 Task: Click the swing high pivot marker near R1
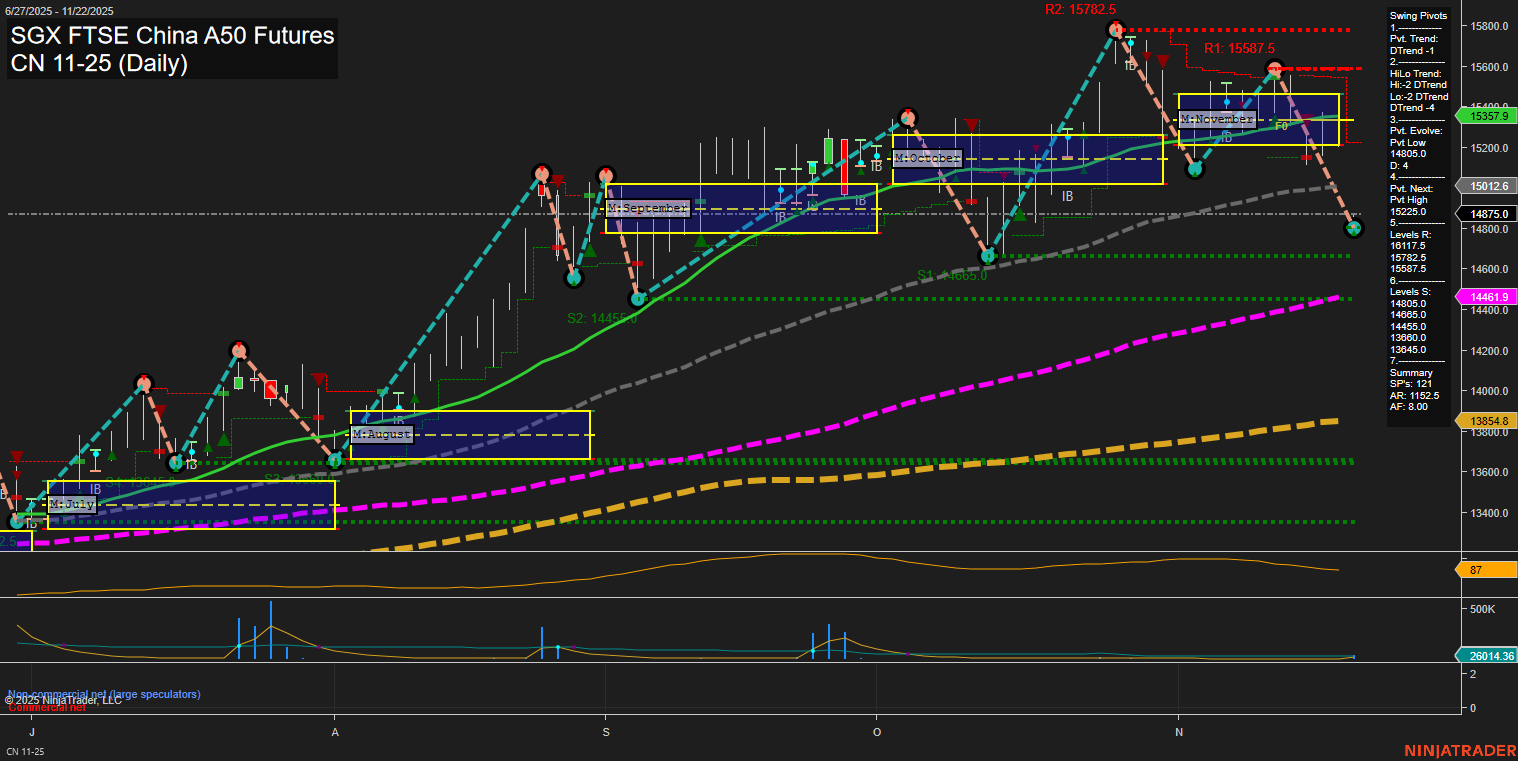coord(1274,69)
